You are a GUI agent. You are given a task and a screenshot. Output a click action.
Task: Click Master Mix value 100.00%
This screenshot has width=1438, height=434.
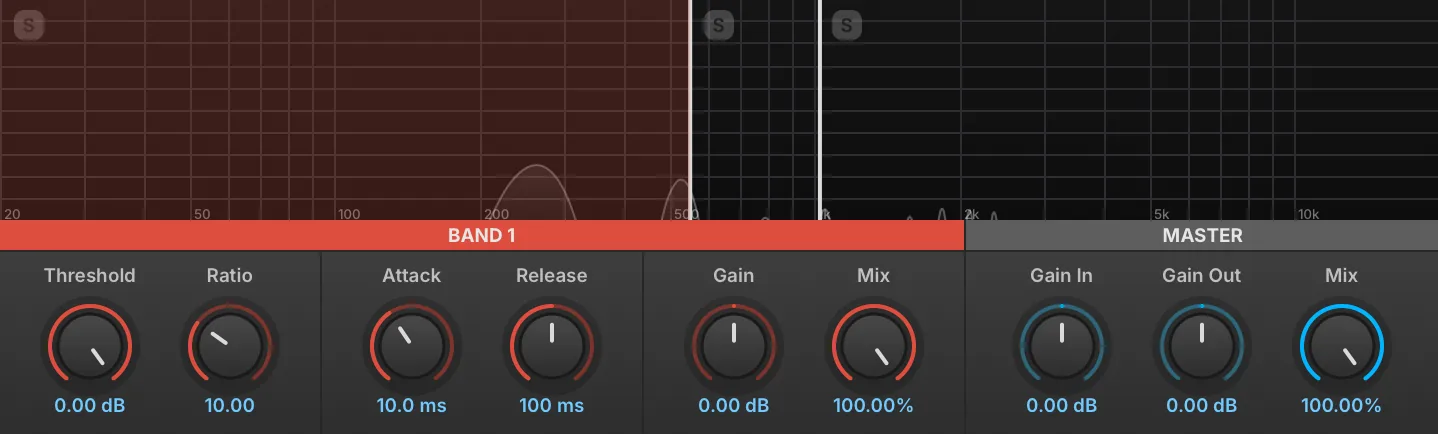1341,406
